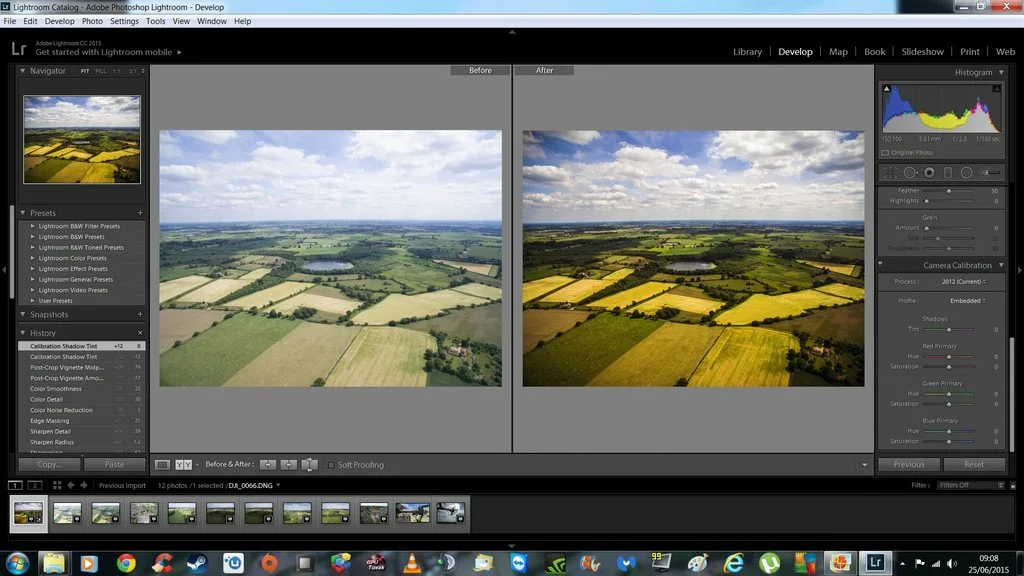Select the Adjustment Brush tool

point(991,172)
